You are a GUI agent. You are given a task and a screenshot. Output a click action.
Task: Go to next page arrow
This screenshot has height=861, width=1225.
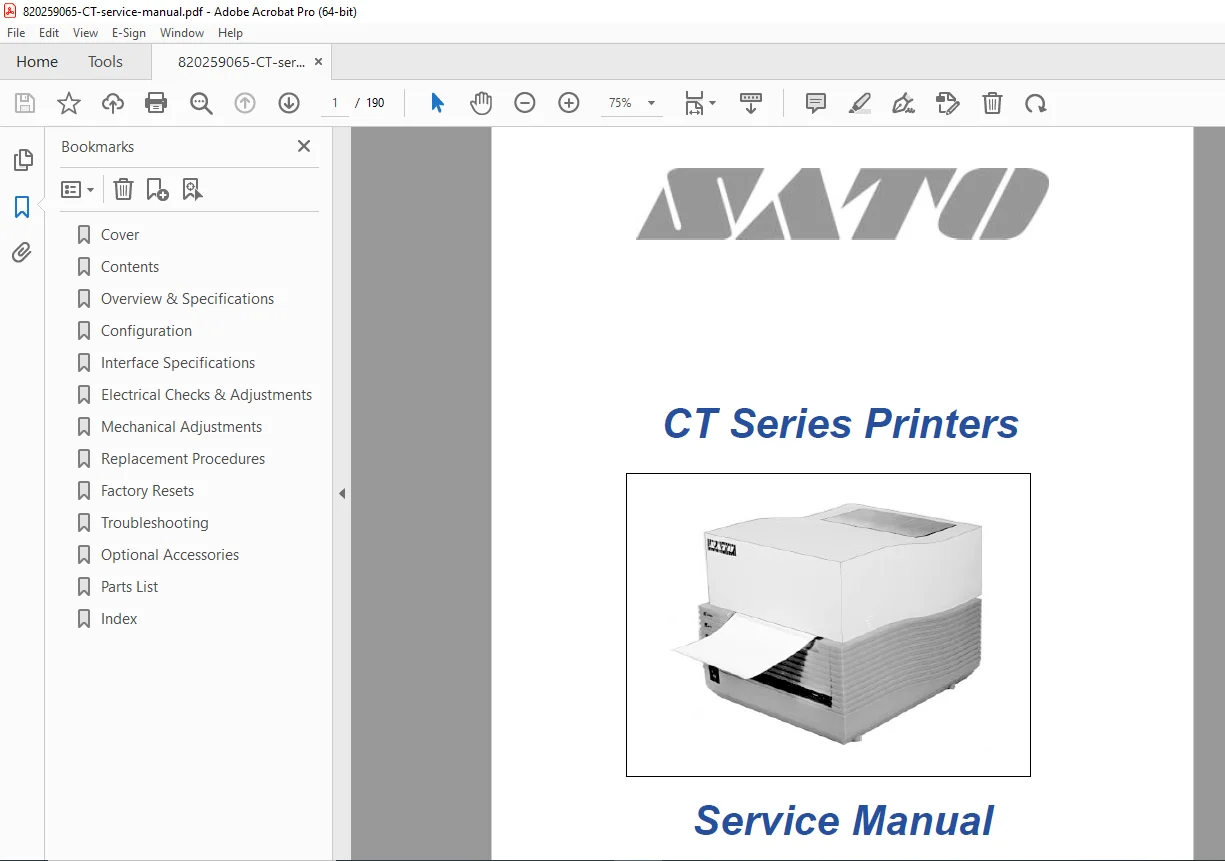289,103
